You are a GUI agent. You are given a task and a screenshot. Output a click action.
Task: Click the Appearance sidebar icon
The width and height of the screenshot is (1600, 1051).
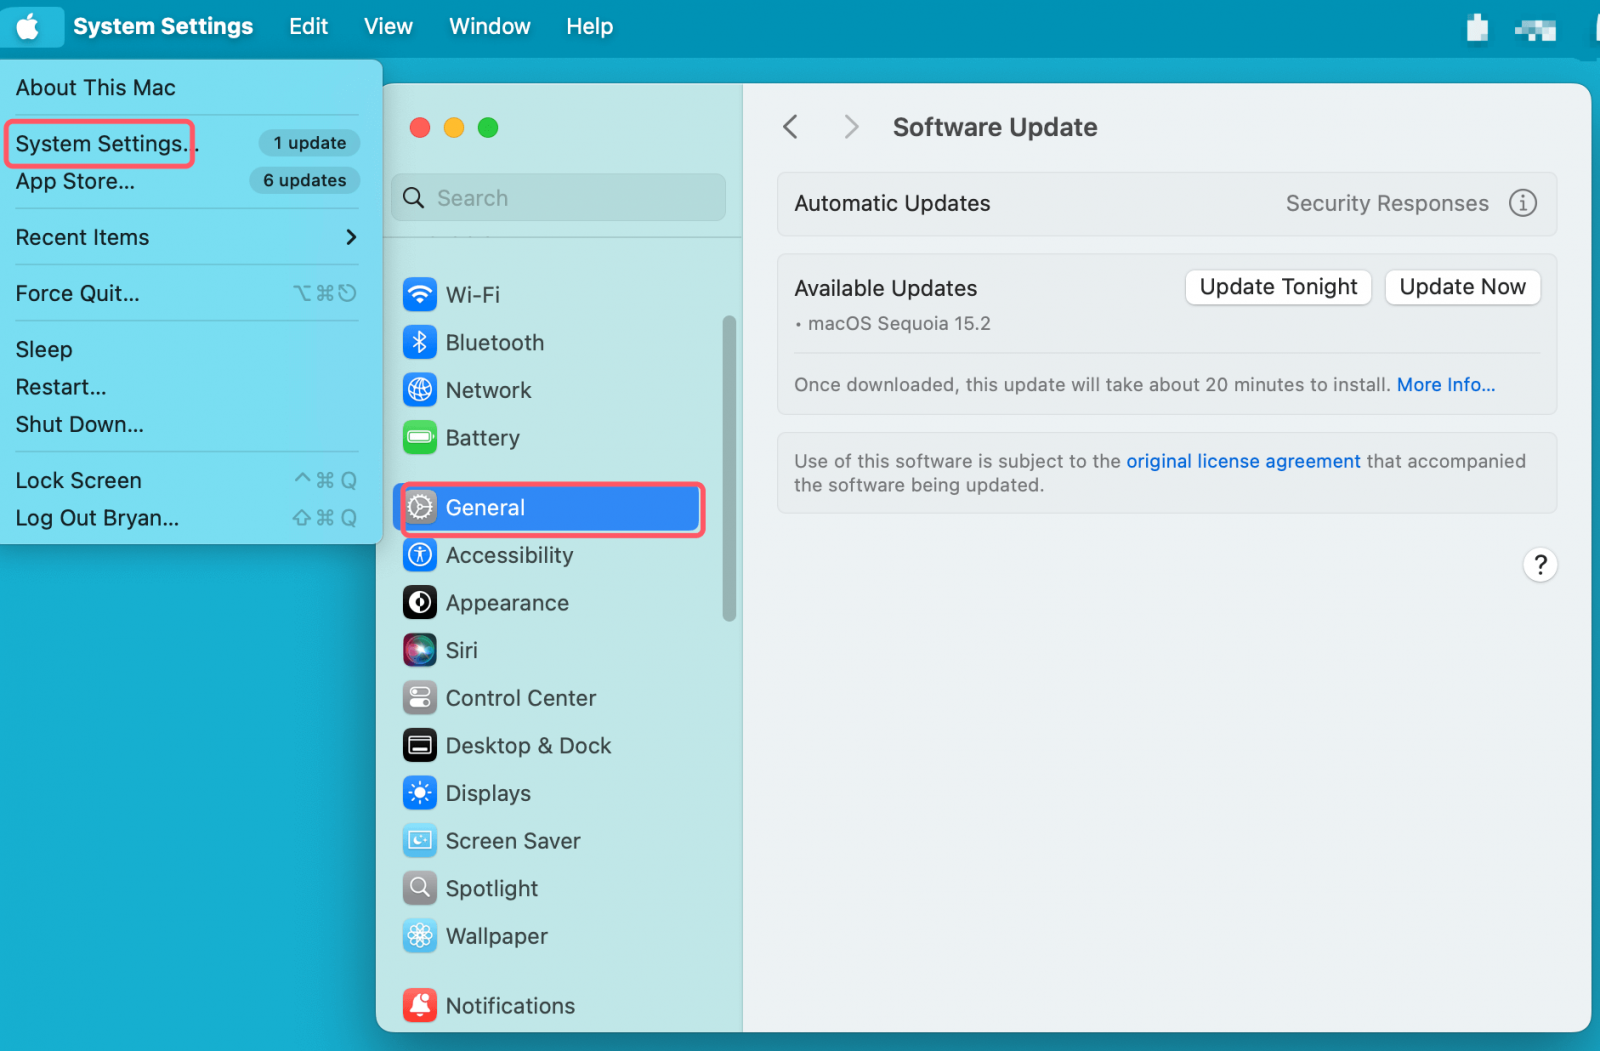pos(420,603)
